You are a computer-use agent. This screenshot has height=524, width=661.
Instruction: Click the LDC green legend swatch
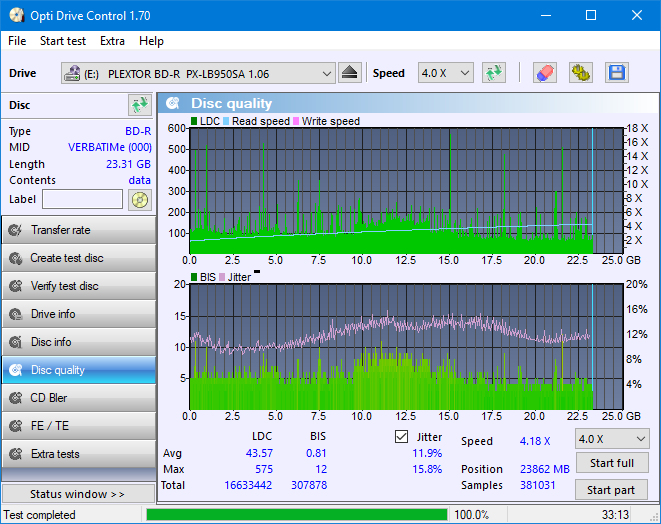click(x=194, y=121)
